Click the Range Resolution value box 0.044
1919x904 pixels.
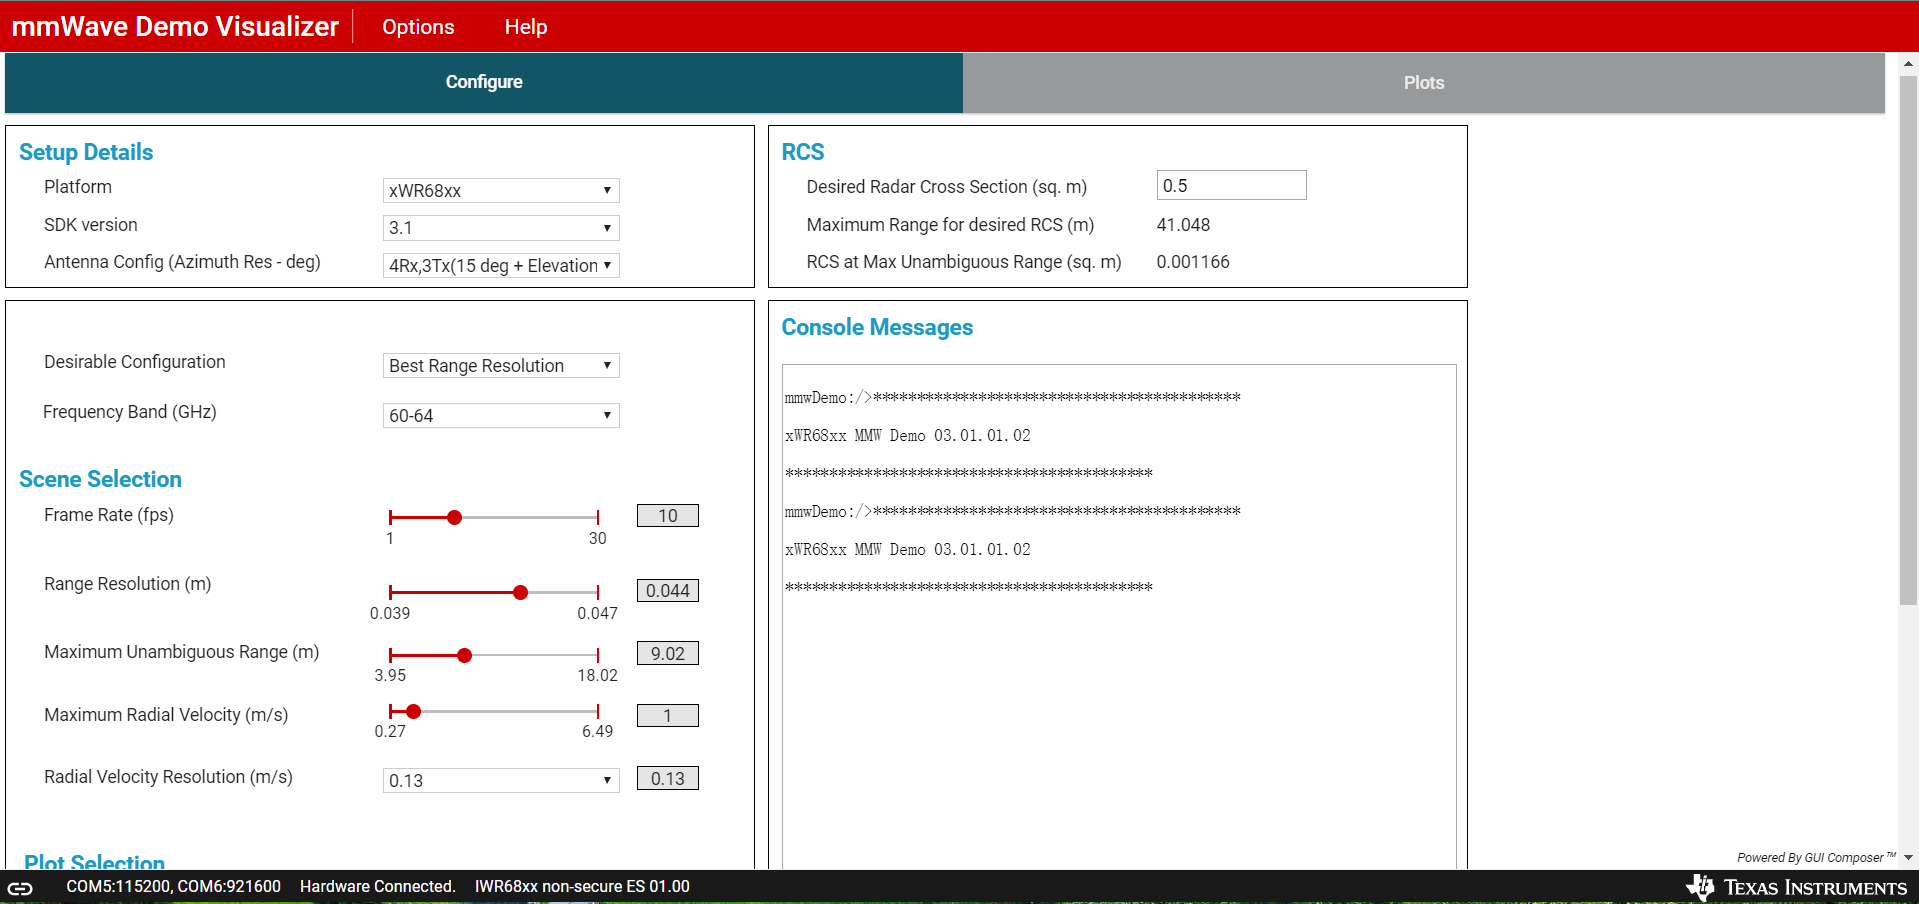click(668, 591)
